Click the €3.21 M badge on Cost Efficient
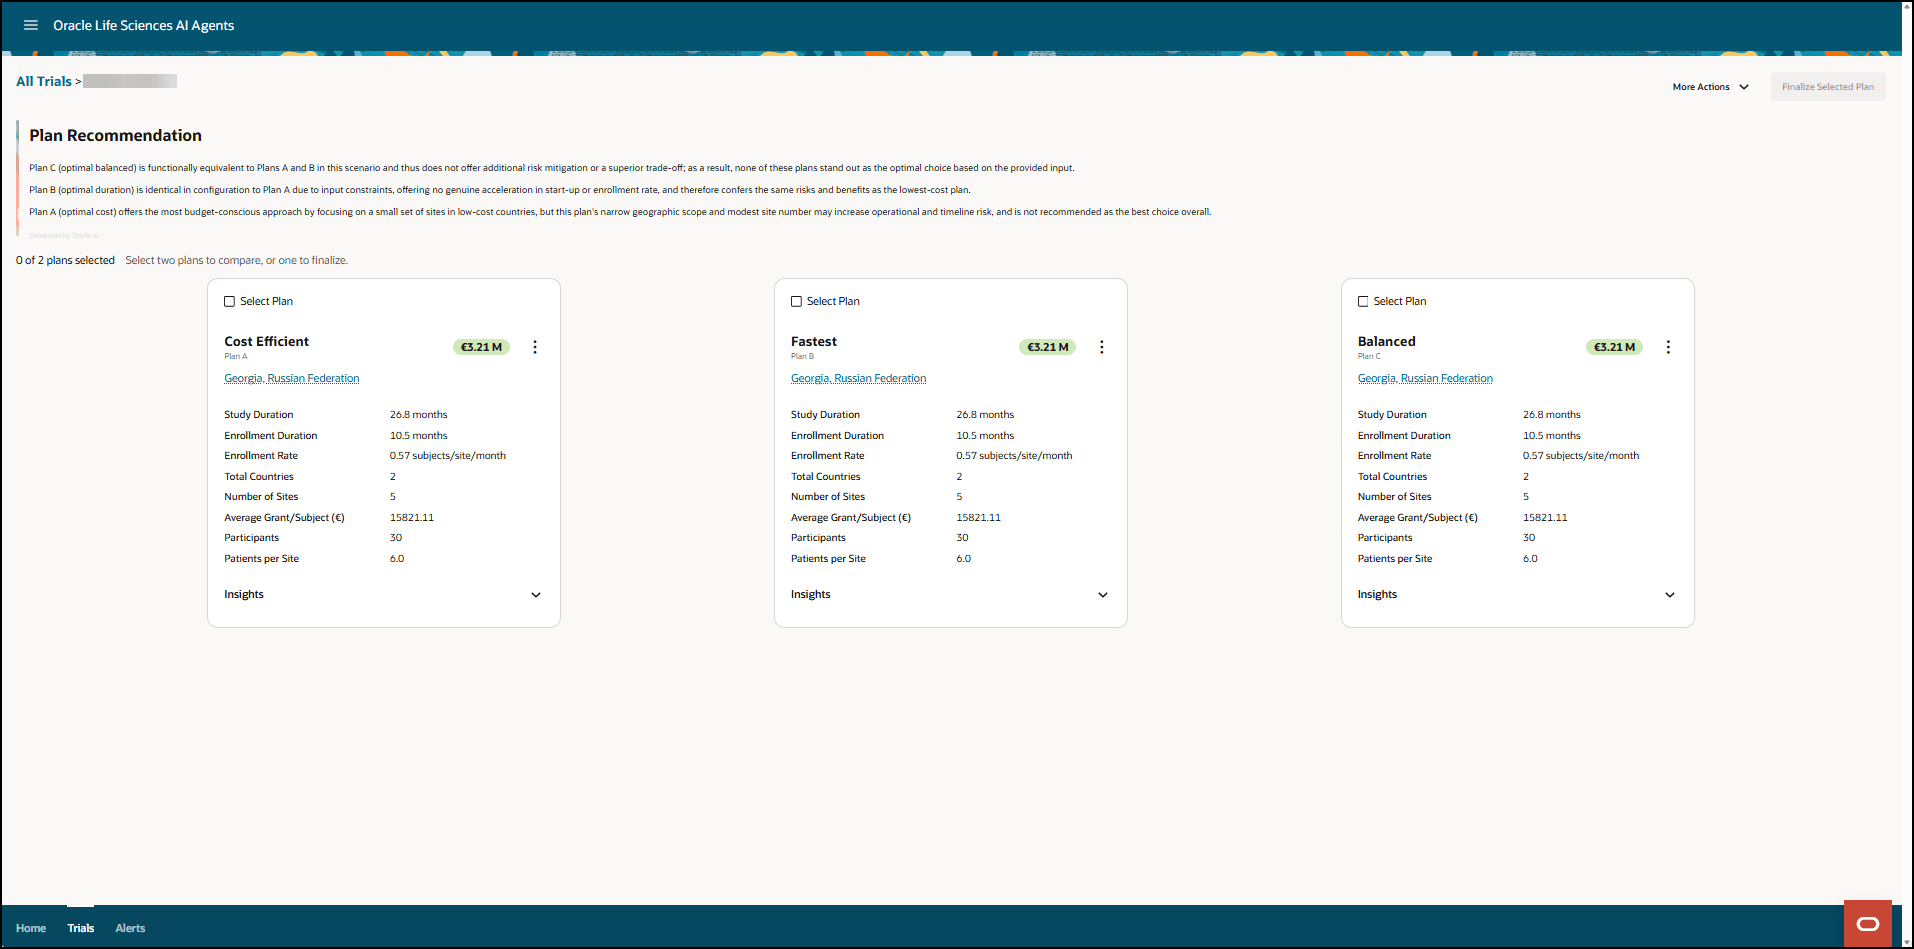 [x=482, y=347]
